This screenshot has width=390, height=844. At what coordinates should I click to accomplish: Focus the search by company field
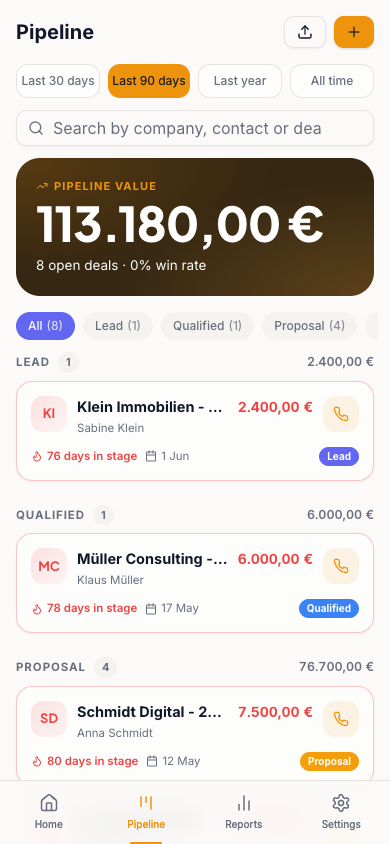pyautogui.click(x=195, y=128)
